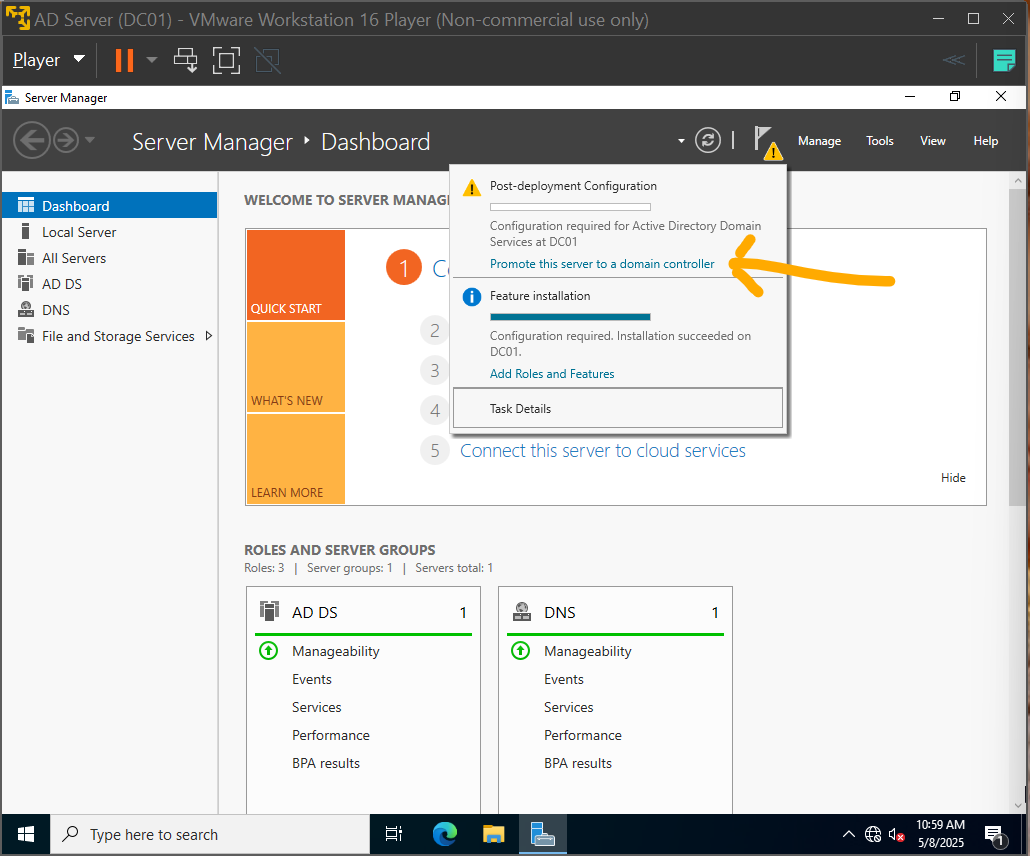
Task: Open Performance in the DNS tile
Action: 583,735
